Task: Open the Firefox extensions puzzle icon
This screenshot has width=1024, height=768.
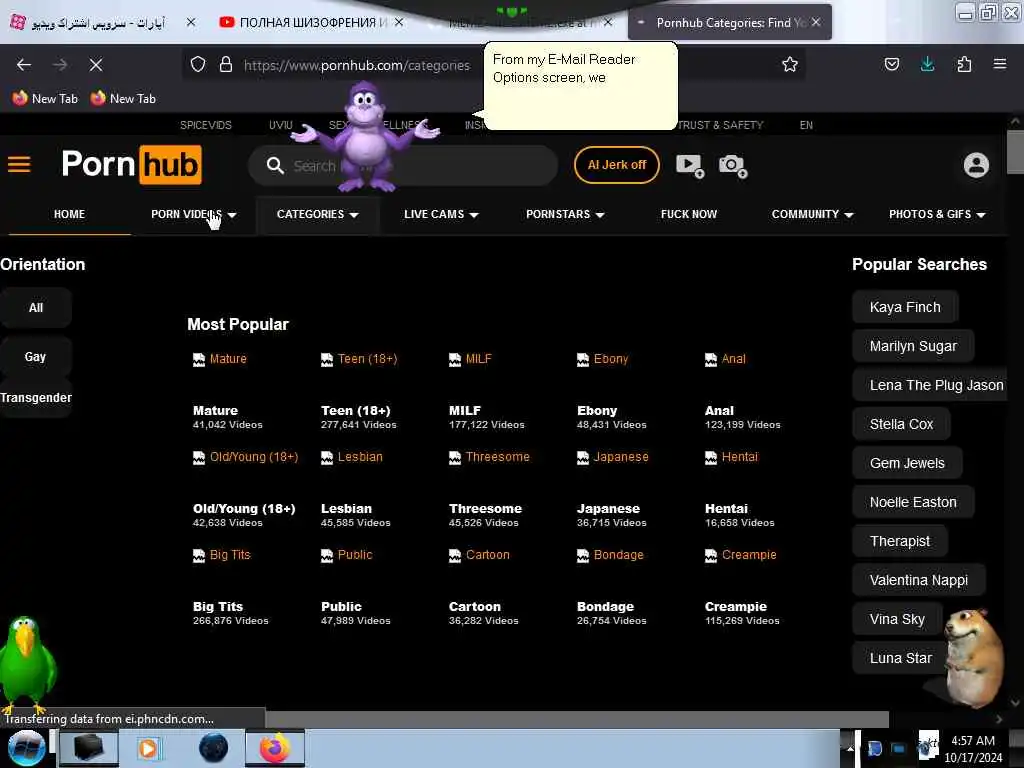Action: point(964,64)
